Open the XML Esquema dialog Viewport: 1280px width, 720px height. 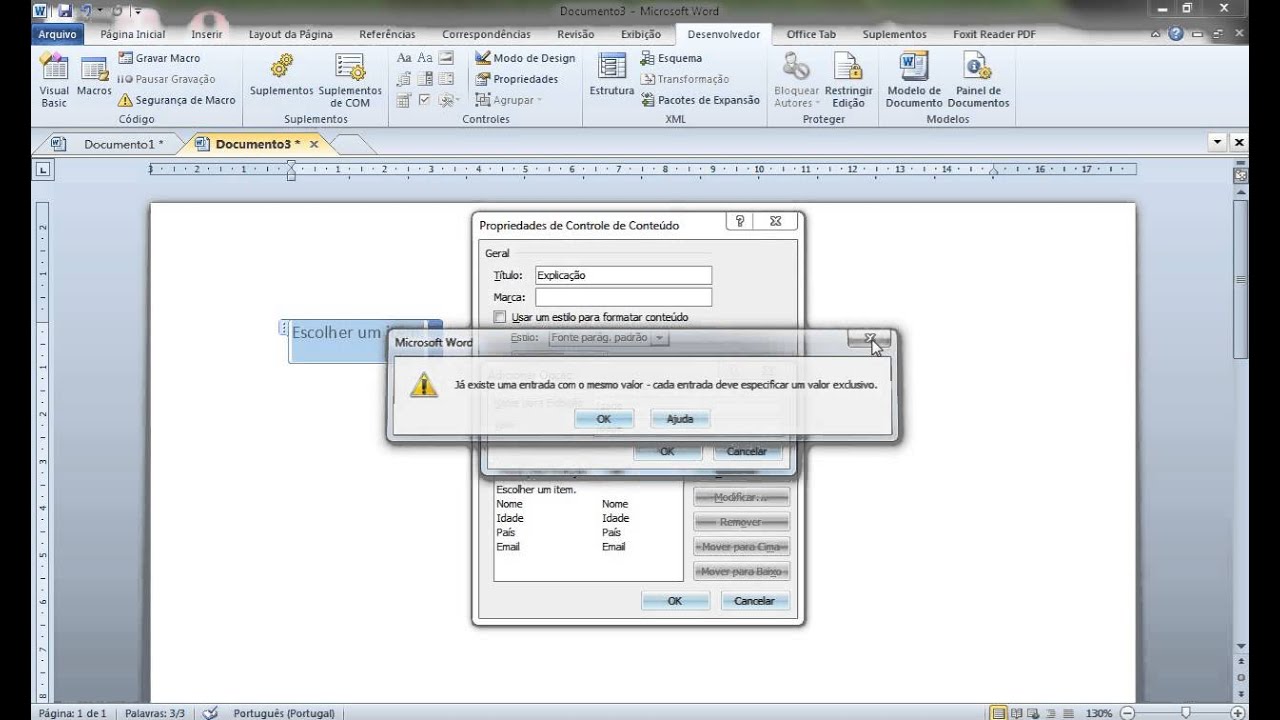(x=671, y=58)
